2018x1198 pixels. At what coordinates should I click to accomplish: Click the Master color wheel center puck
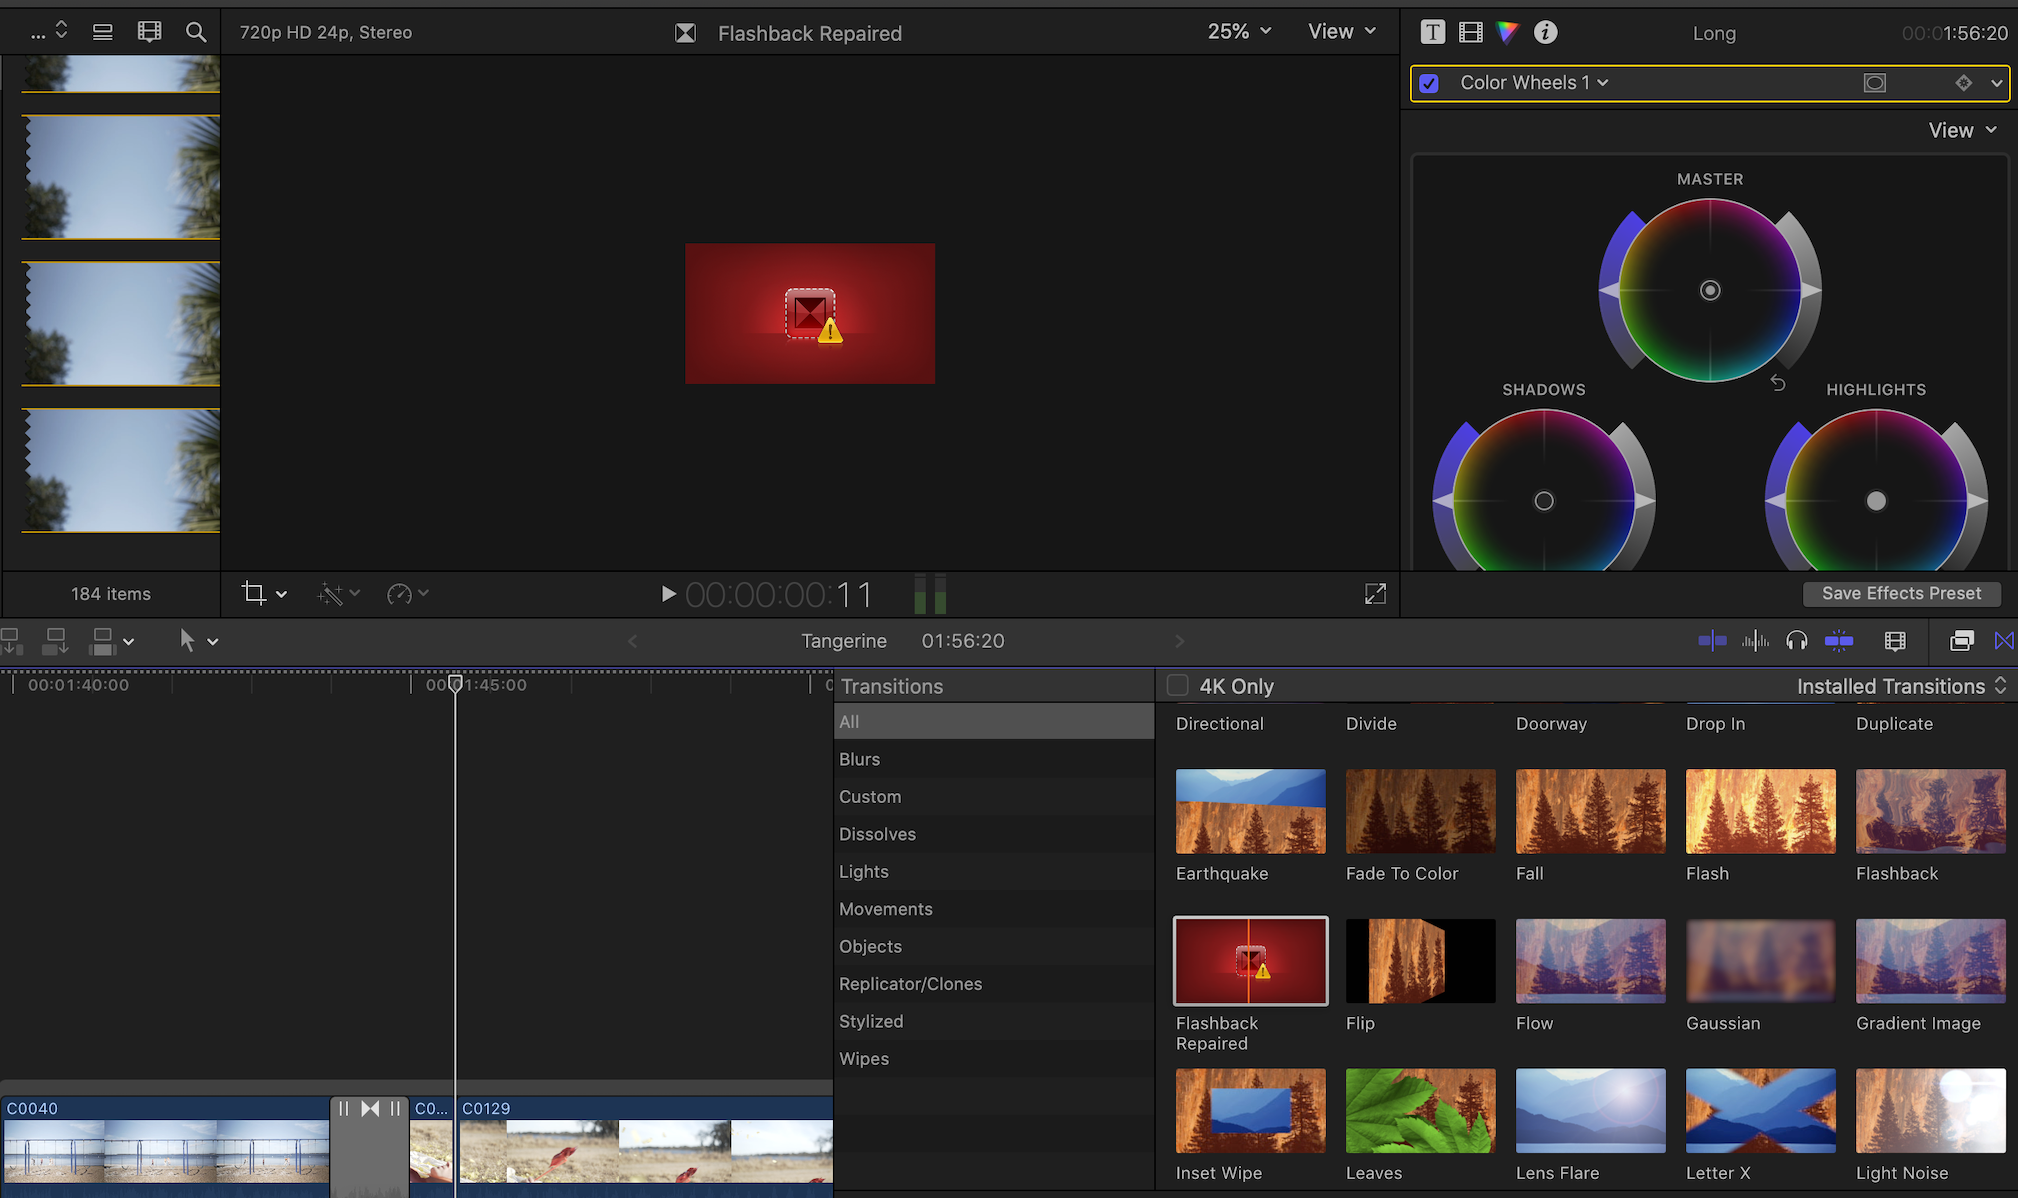pyautogui.click(x=1710, y=290)
